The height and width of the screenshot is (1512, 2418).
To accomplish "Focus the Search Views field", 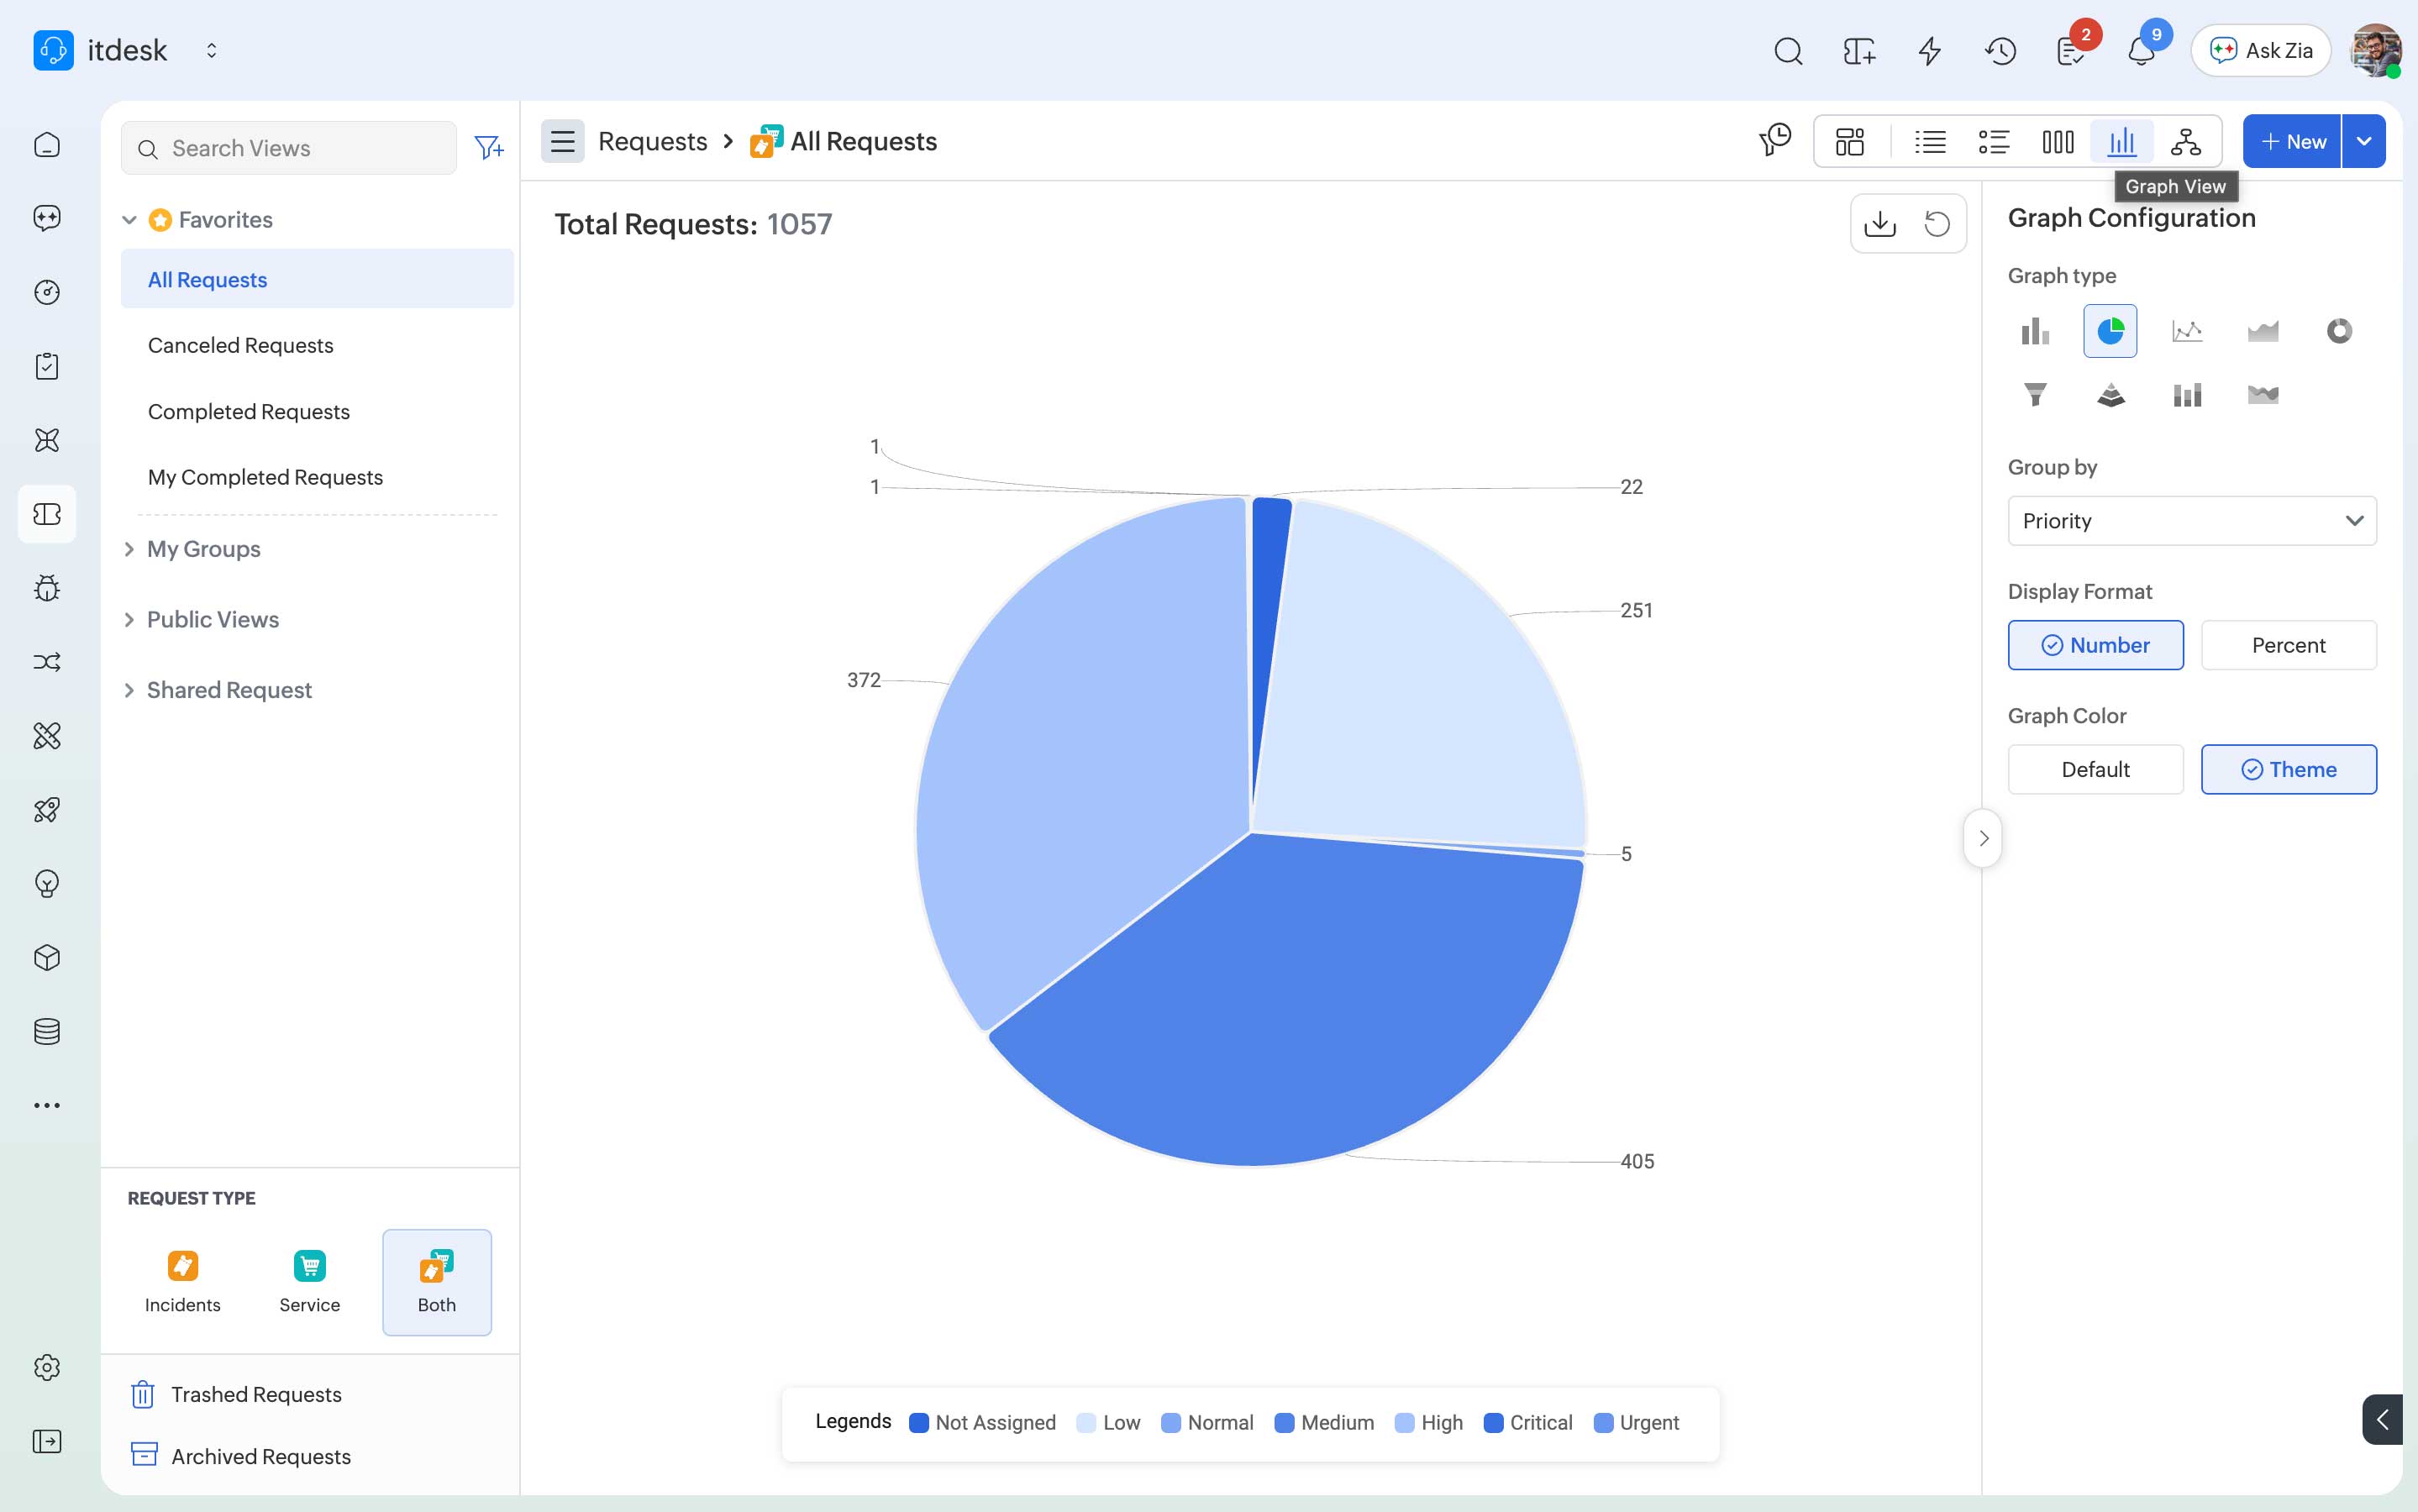I will point(288,148).
